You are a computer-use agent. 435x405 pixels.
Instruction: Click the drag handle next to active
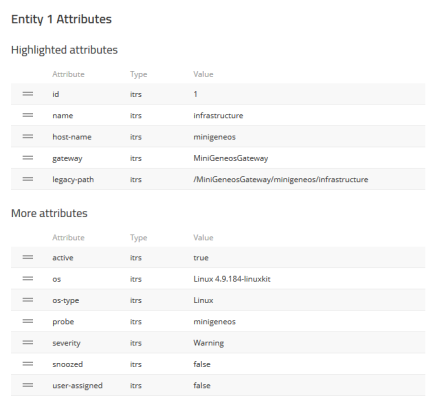(28, 257)
